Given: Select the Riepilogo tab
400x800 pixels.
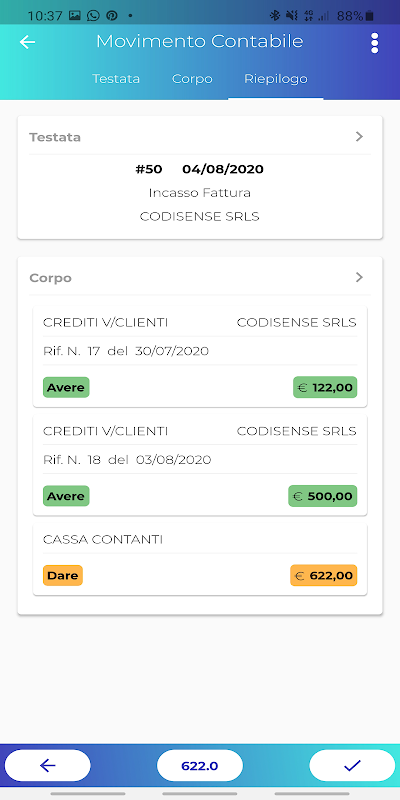Looking at the screenshot, I should tap(276, 79).
